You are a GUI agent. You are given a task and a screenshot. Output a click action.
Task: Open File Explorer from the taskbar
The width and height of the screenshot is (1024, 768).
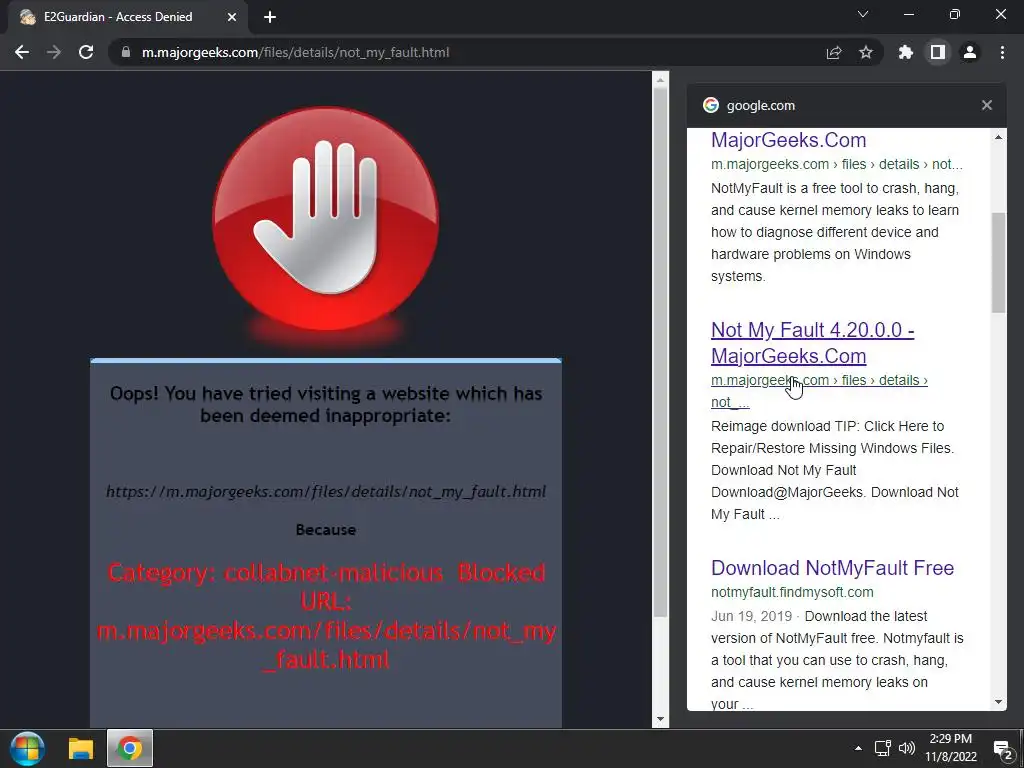81,748
